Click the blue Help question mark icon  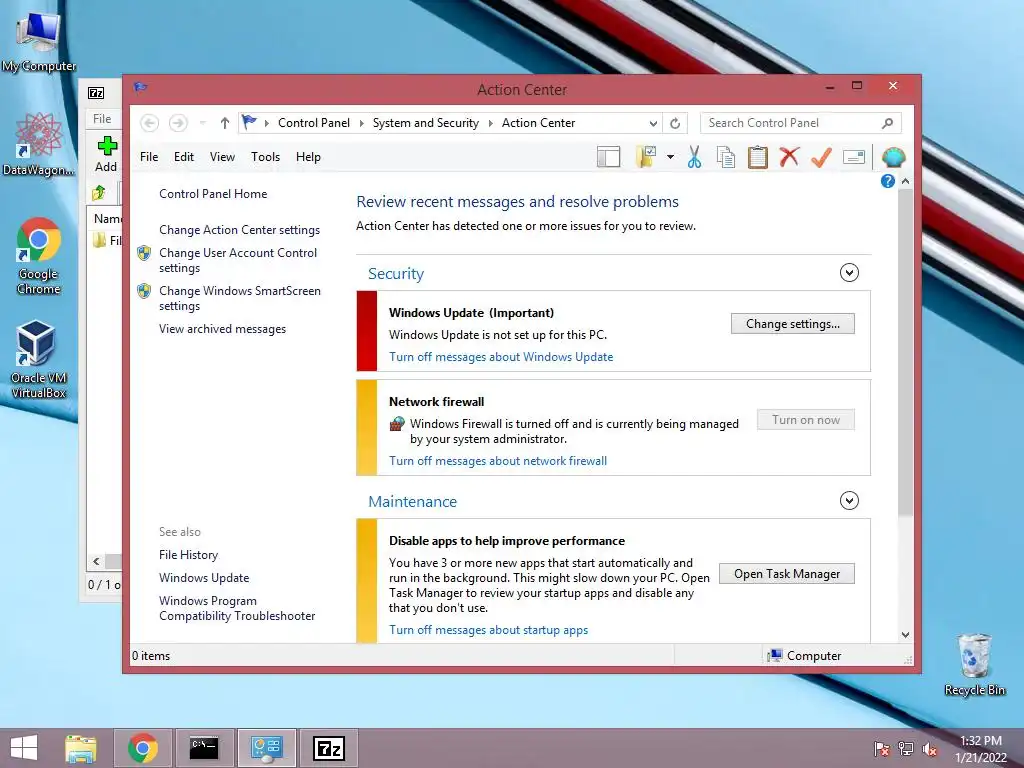pos(888,181)
